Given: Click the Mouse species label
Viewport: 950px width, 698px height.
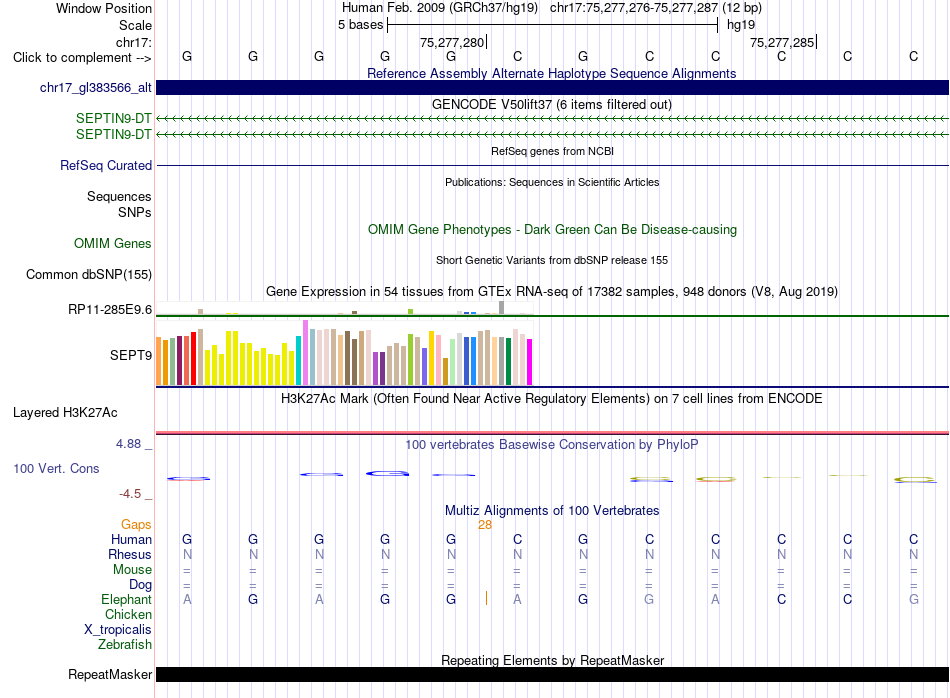Looking at the screenshot, I should click(x=133, y=570).
